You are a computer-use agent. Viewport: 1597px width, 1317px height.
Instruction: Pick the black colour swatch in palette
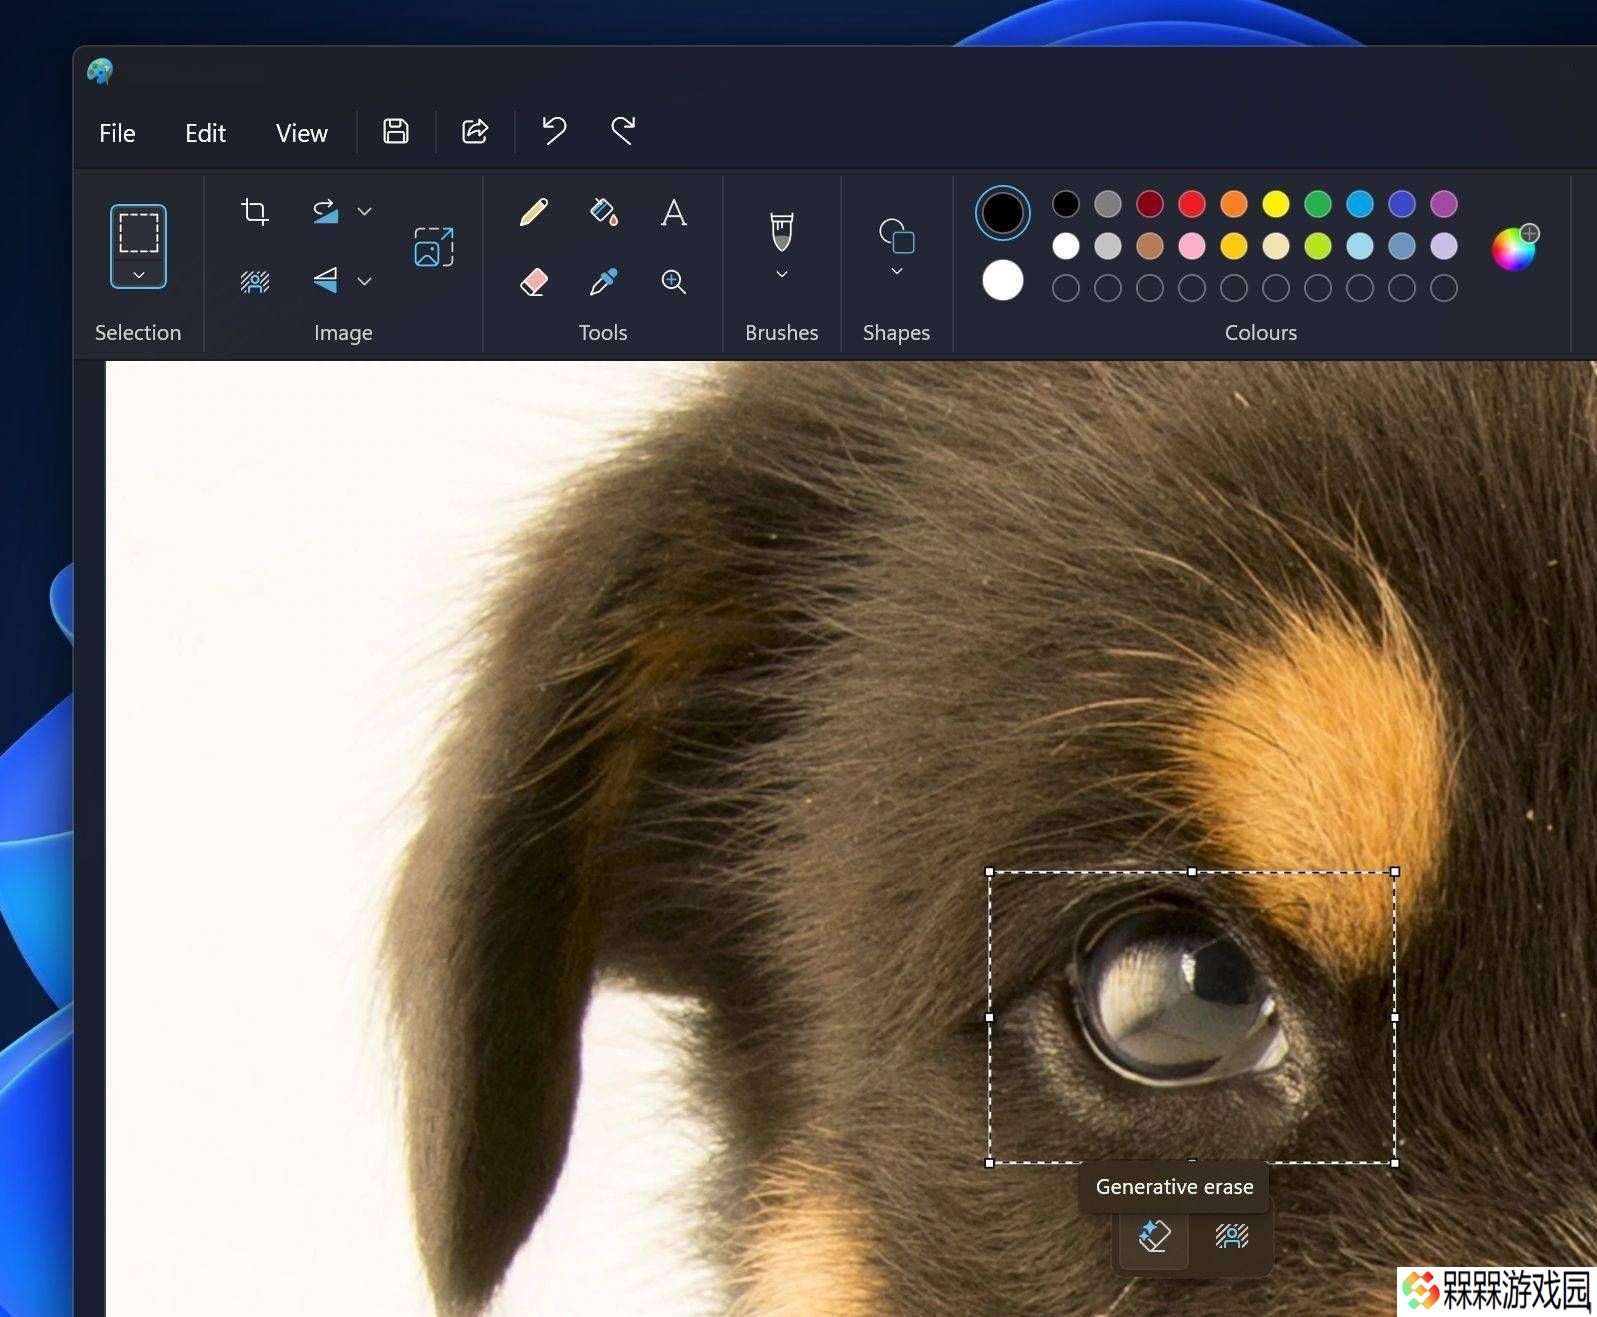tap(1066, 204)
